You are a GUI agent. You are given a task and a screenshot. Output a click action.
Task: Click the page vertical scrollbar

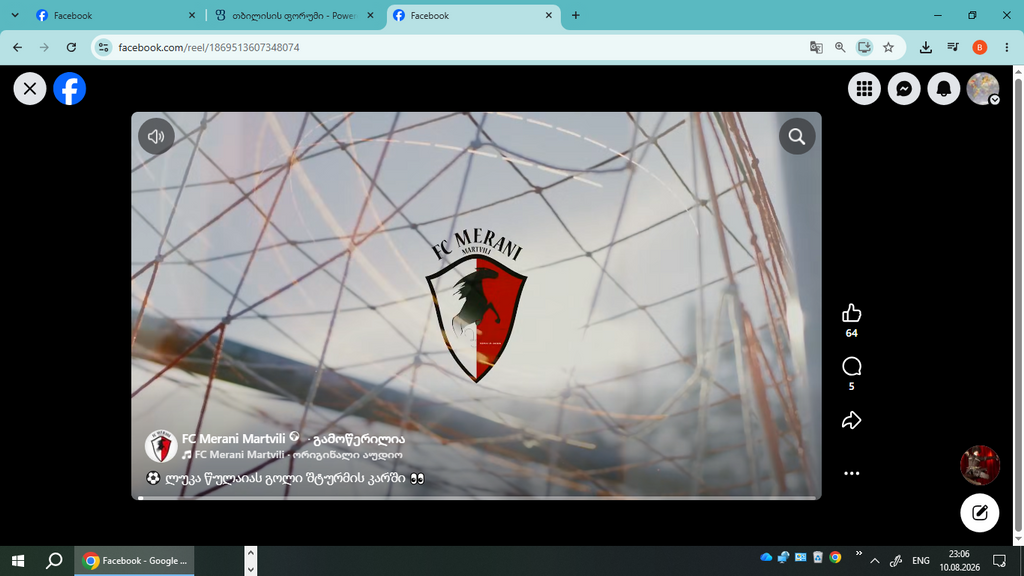[x=1018, y=305]
